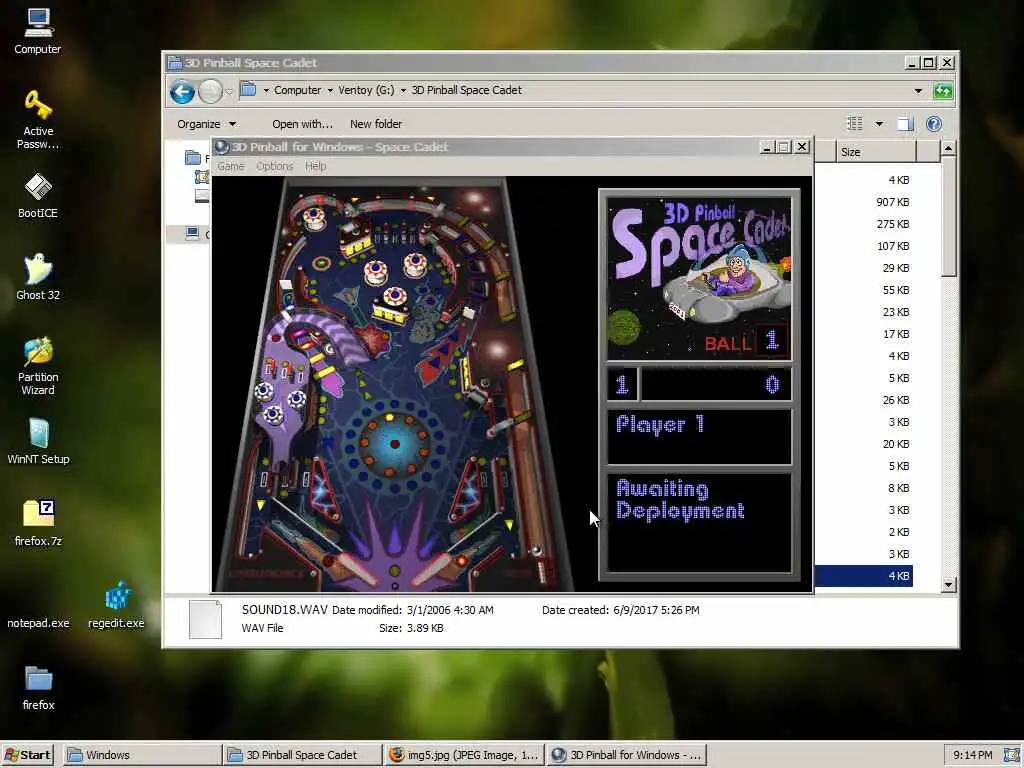Close the 3D Pinball game window
Image resolution: width=1024 pixels, height=768 pixels.
click(x=802, y=147)
